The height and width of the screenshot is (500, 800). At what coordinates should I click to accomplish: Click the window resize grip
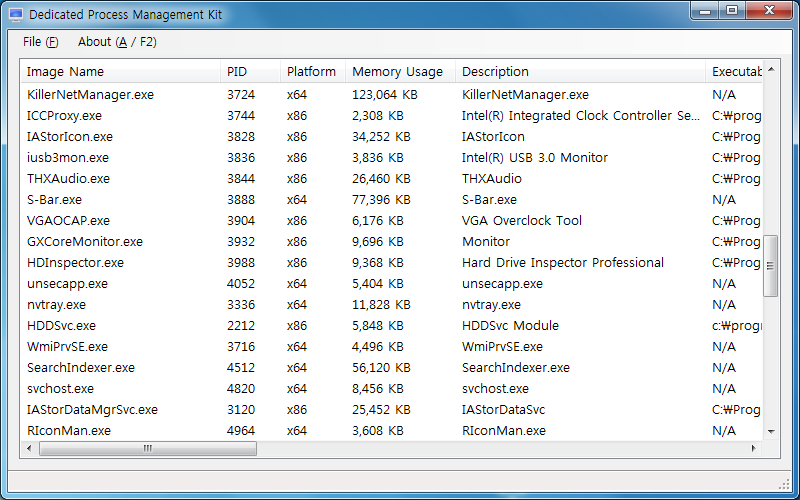(785, 484)
